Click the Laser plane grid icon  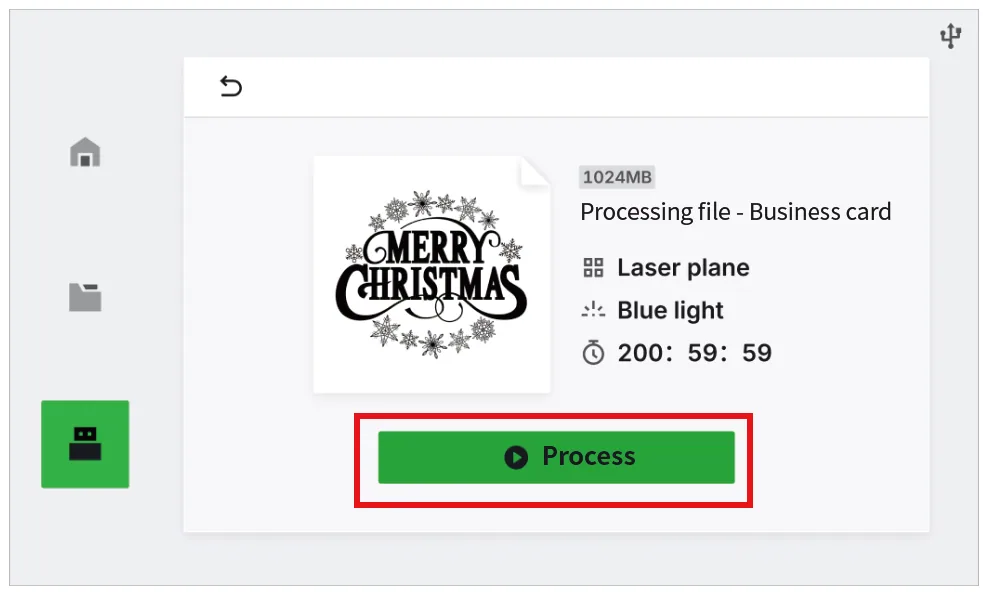(593, 268)
